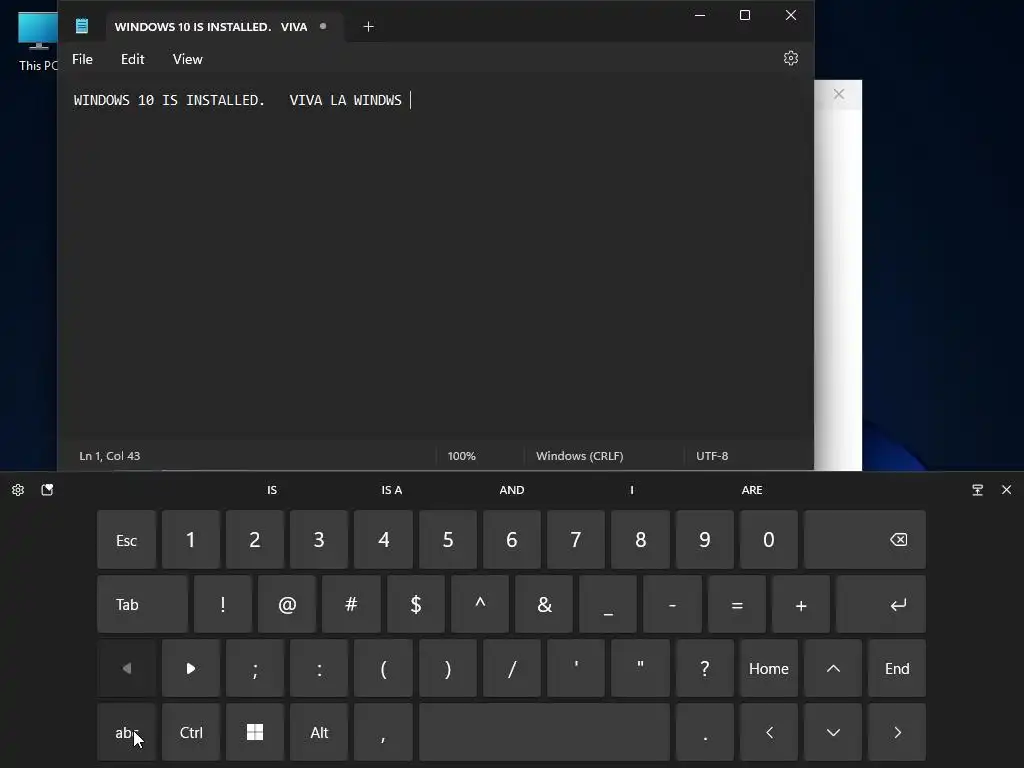Tap the Home key
1024x768 pixels.
coord(769,668)
